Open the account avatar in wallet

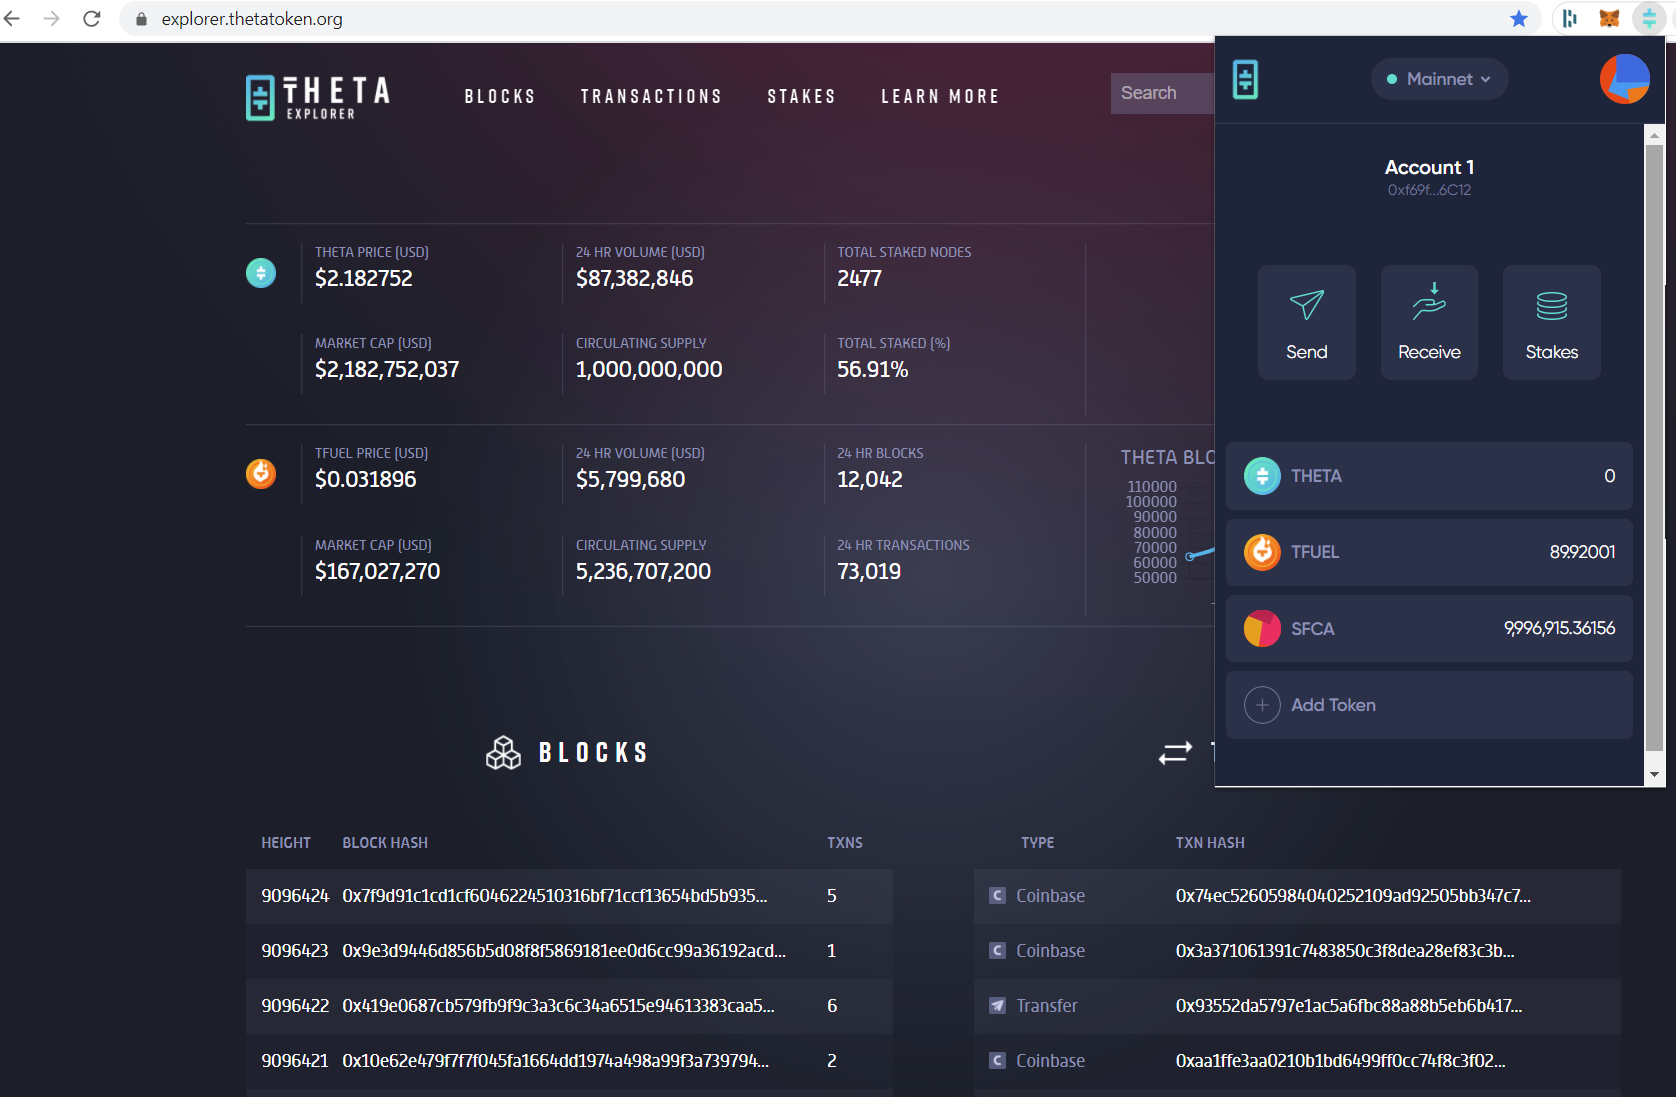click(1624, 79)
